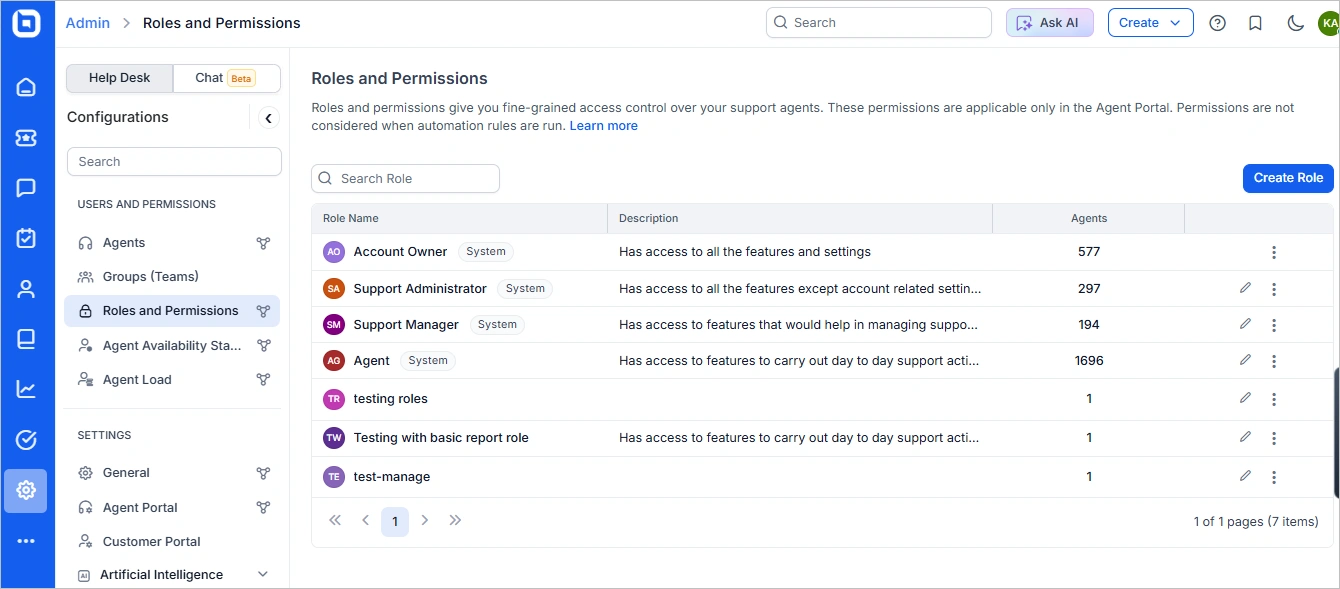Viewport: 1340px width, 589px height.
Task: Follow the Learn more link
Action: tap(603, 126)
